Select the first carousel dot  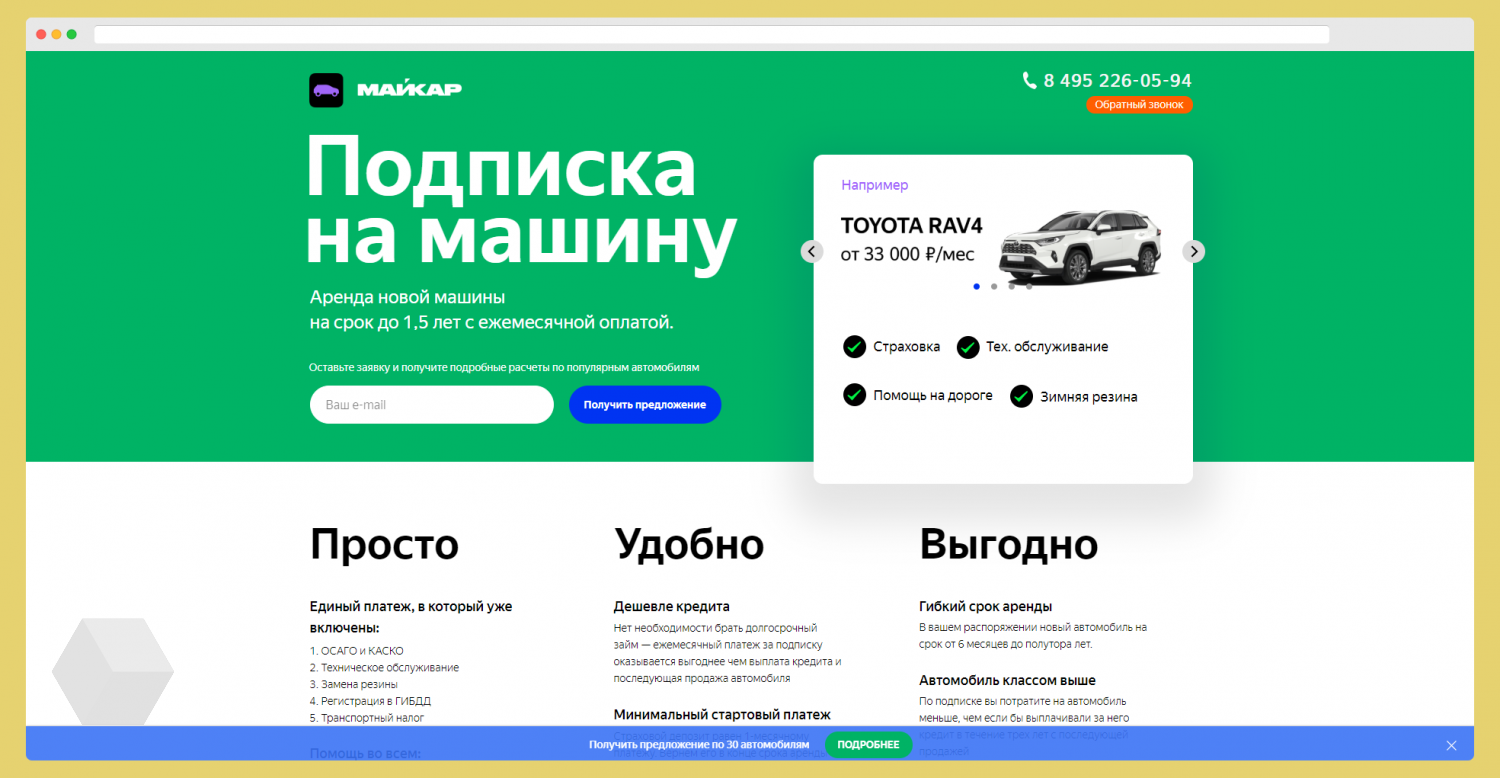[976, 286]
